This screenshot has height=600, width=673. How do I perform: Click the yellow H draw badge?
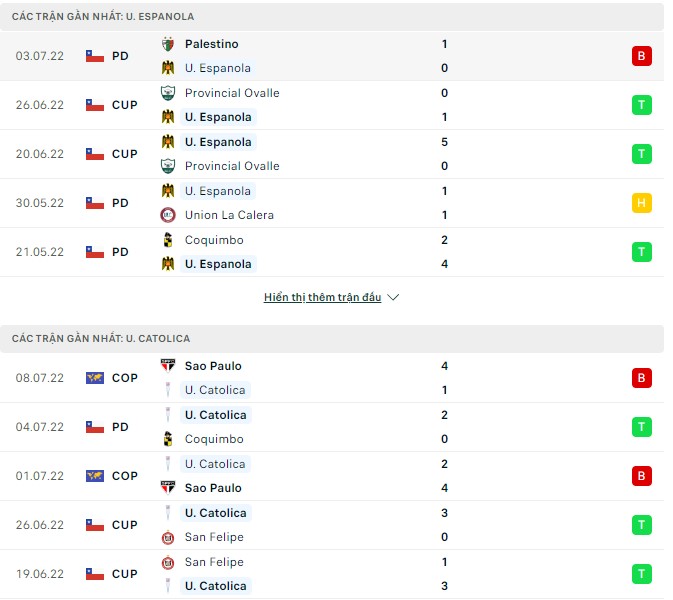(641, 203)
